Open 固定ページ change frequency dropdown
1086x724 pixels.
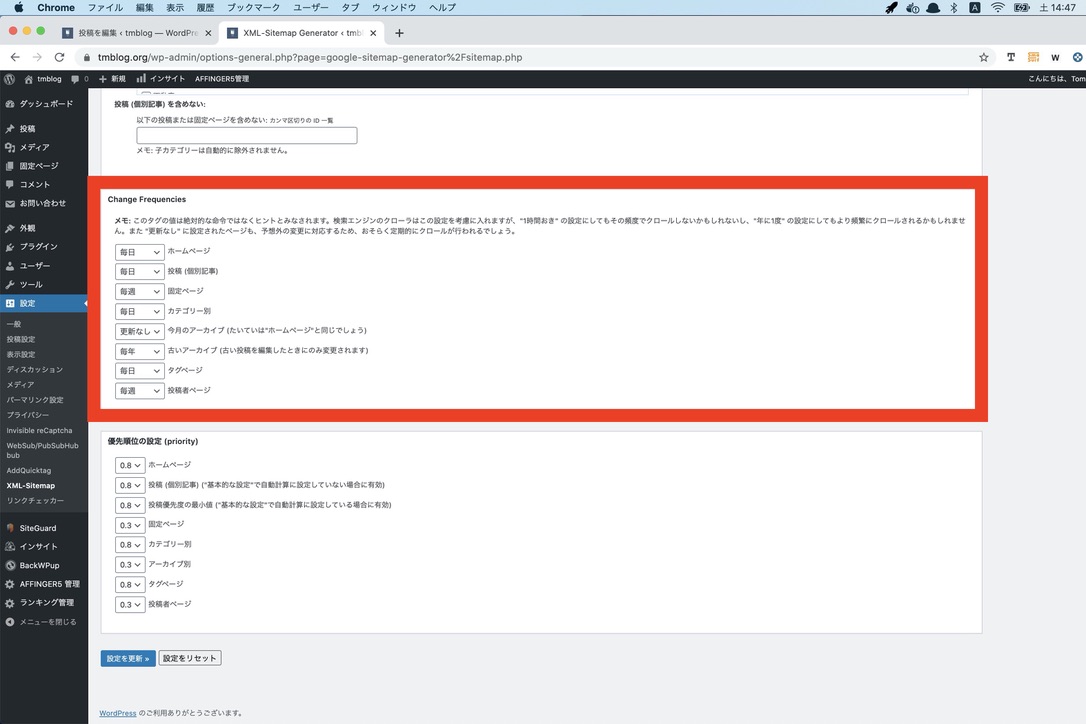139,292
